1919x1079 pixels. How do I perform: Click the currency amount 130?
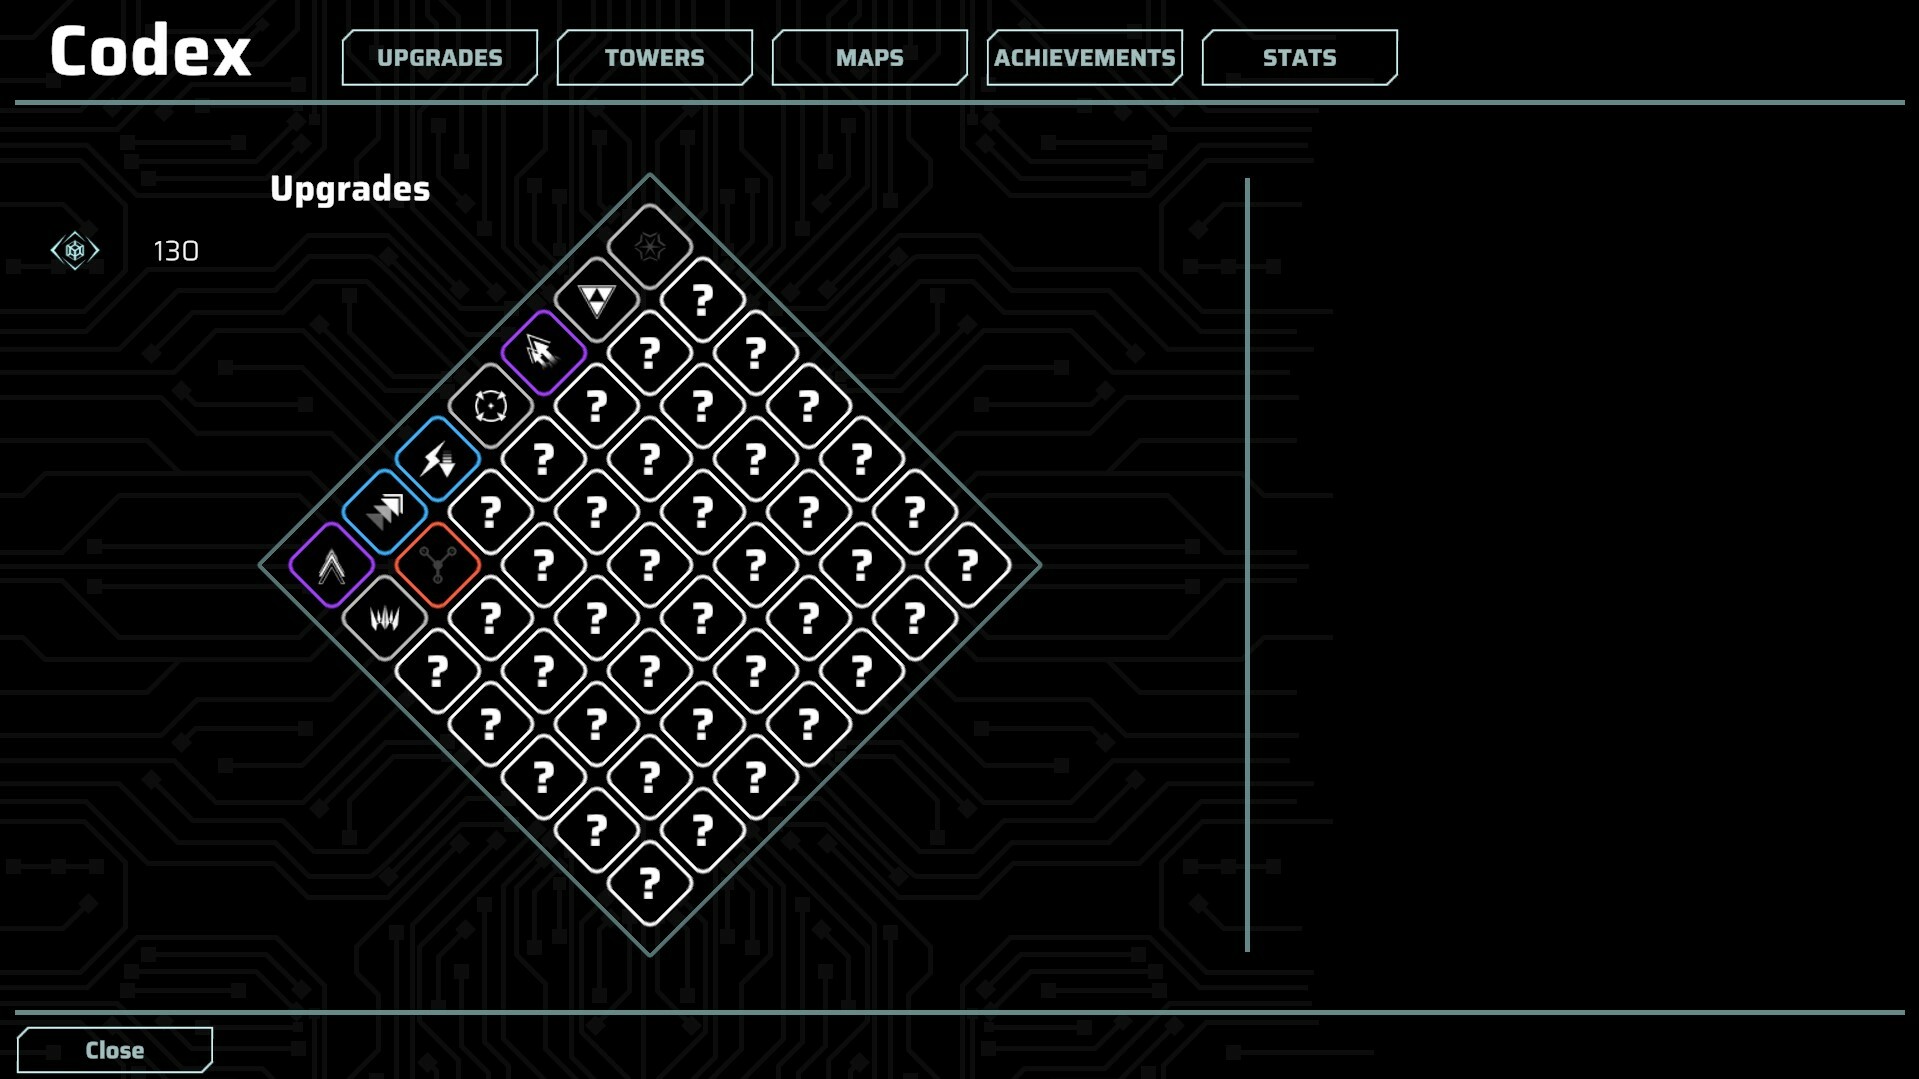tap(176, 251)
